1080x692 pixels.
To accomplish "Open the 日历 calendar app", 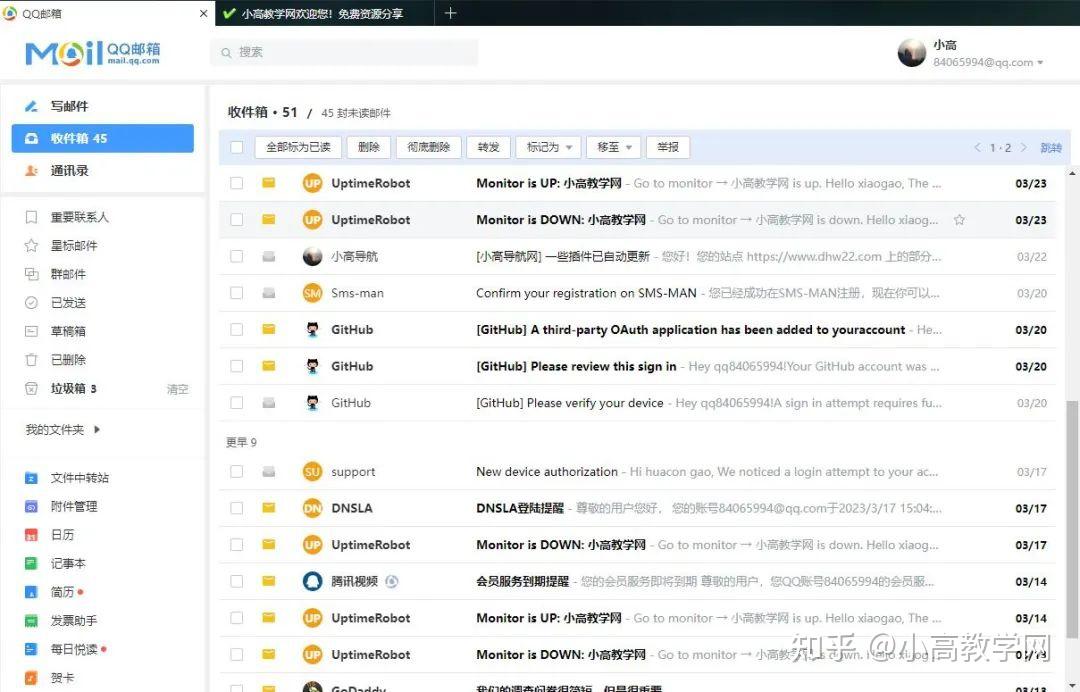I will (x=62, y=534).
